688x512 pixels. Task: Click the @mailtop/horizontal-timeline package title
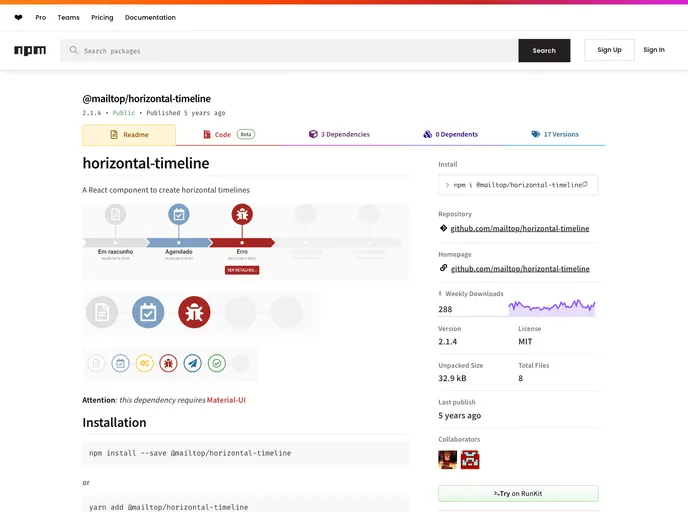147,99
